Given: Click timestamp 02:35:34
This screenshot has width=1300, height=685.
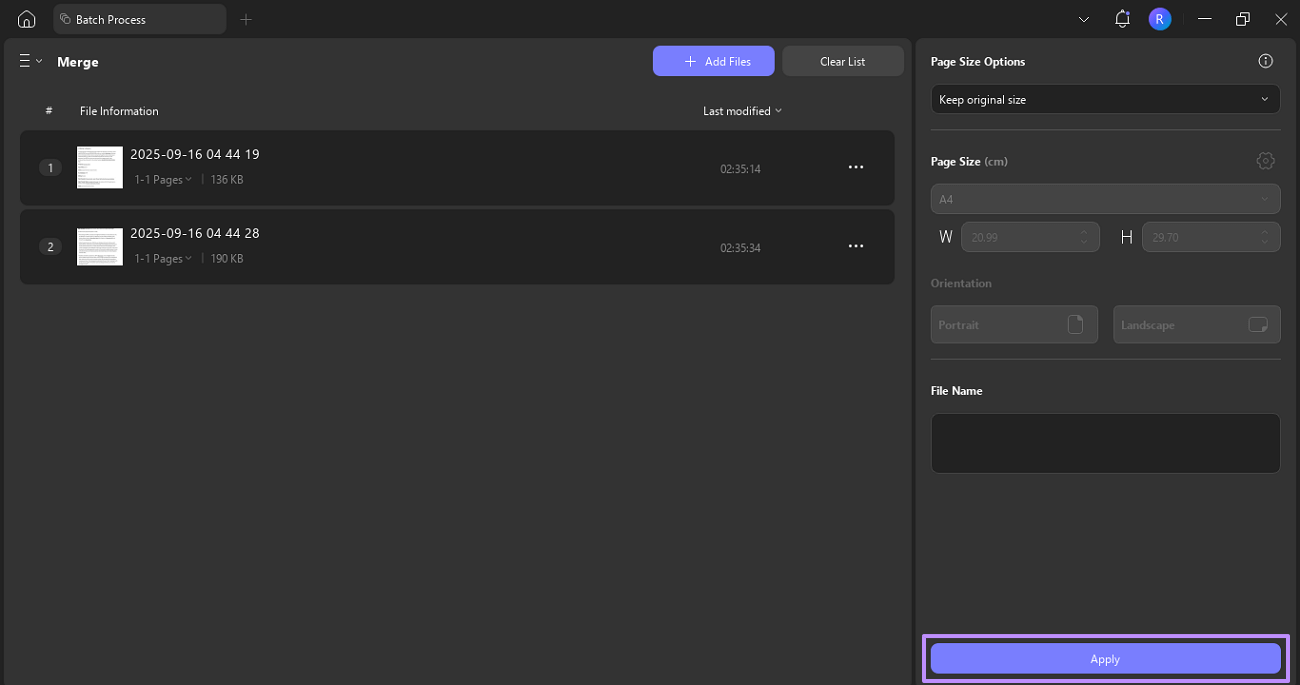Looking at the screenshot, I should (x=740, y=248).
